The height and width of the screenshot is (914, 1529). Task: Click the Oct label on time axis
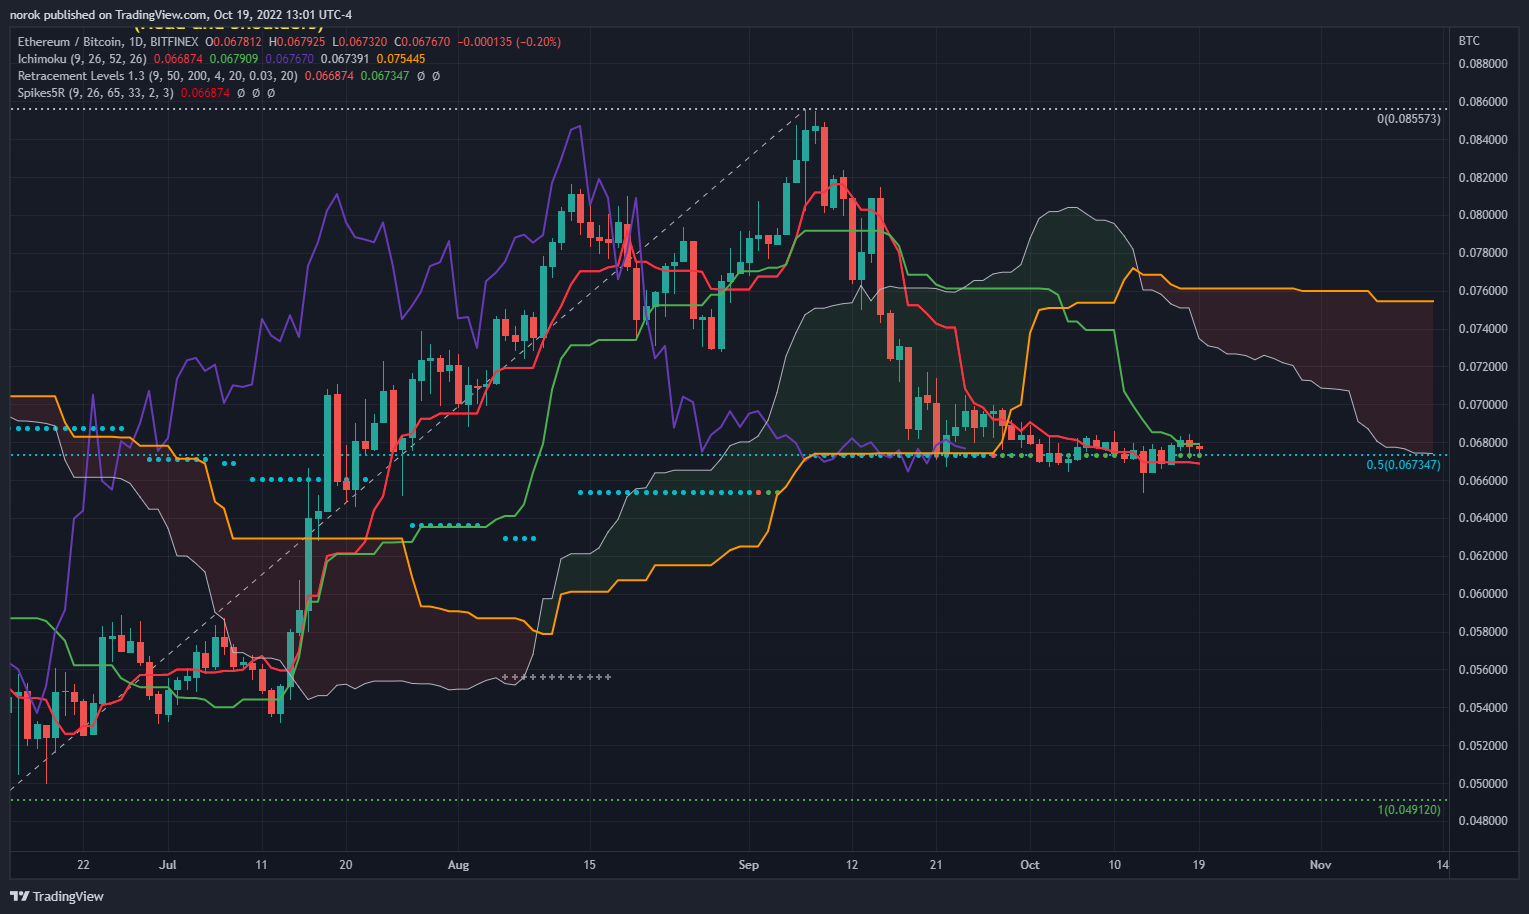click(x=1030, y=865)
